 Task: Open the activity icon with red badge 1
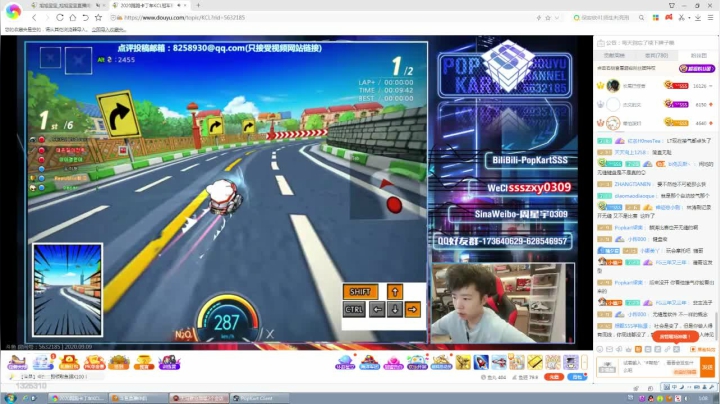coord(44,362)
